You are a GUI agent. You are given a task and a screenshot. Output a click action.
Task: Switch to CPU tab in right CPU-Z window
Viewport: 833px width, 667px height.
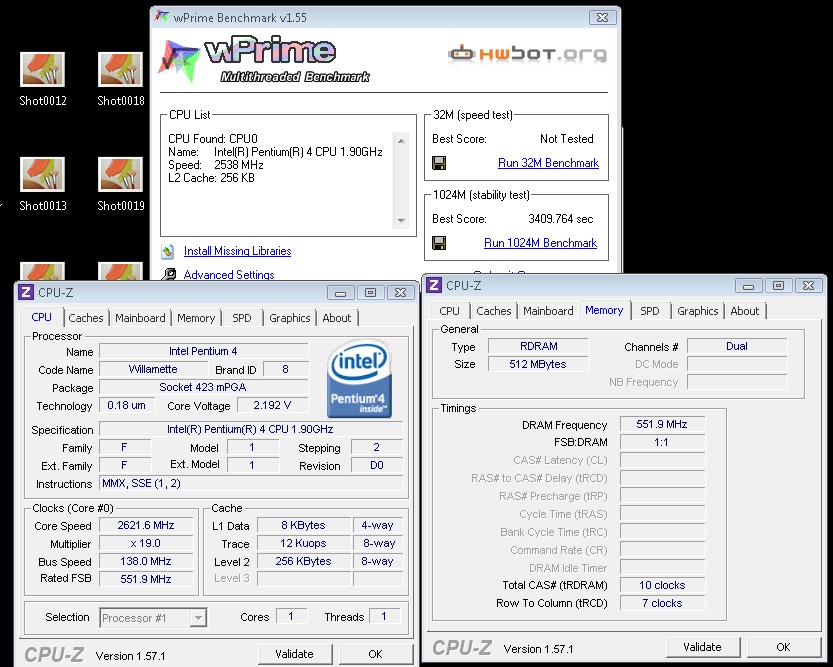click(x=449, y=311)
